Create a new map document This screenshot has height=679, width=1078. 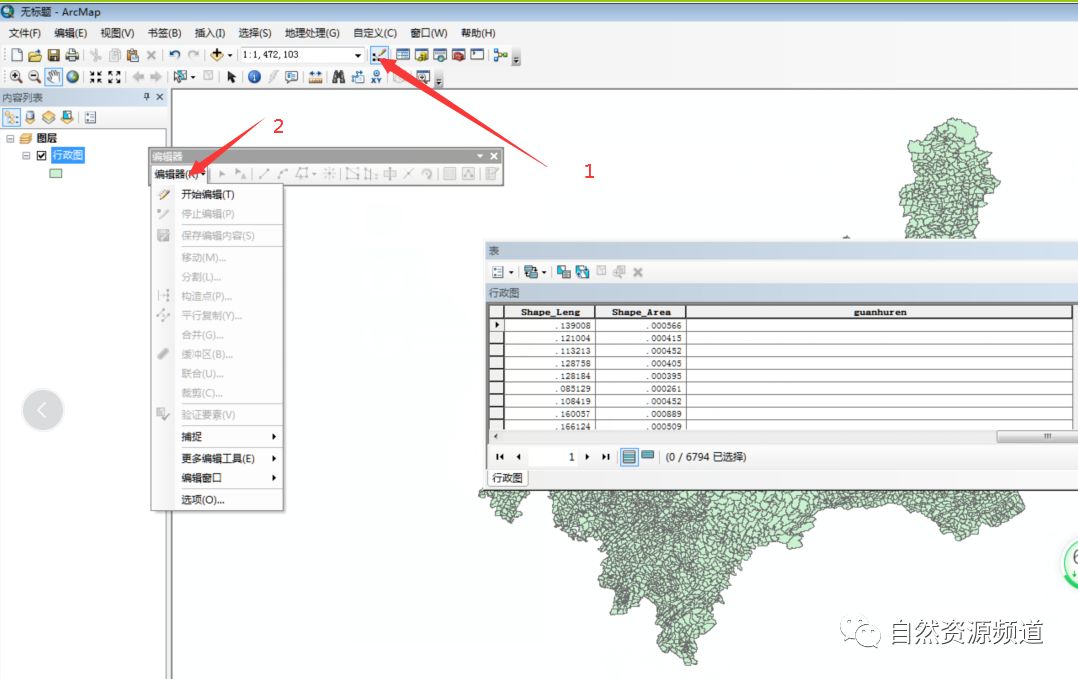17,55
